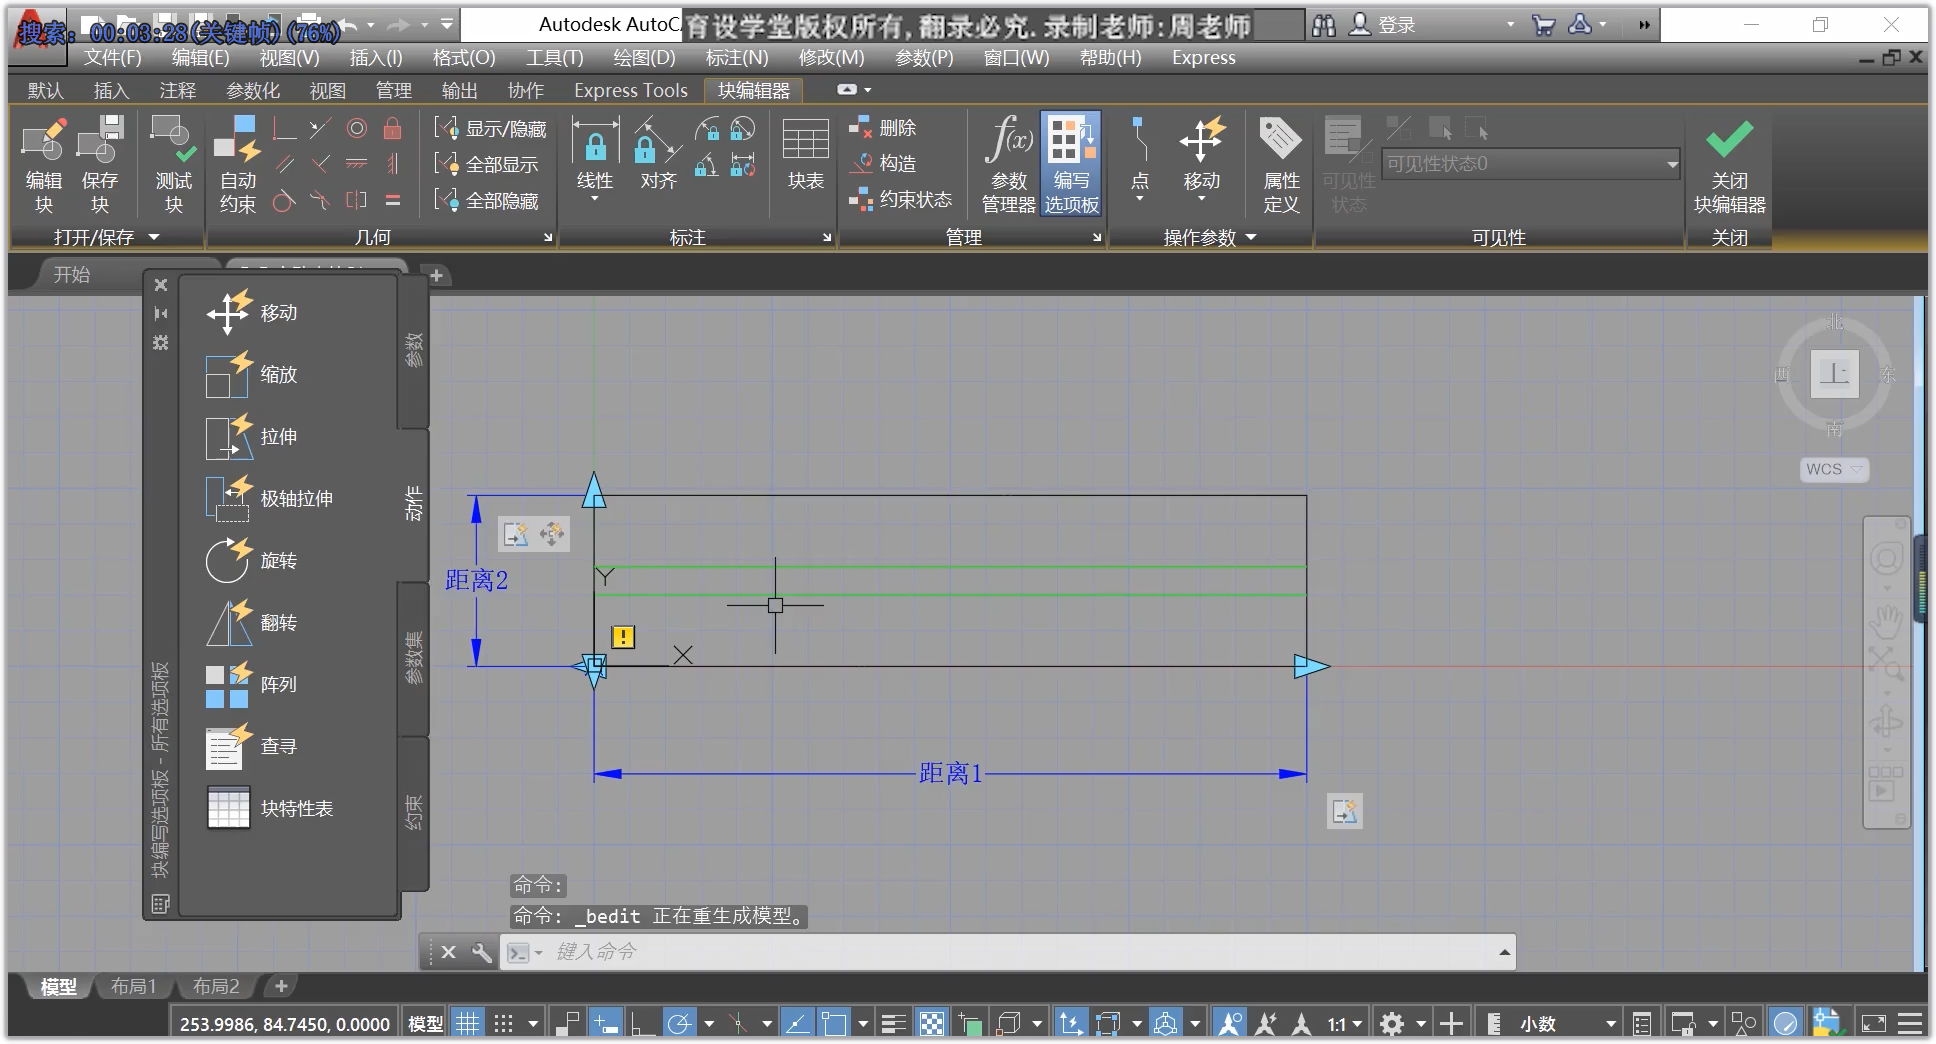Select the Rotate (旋转) action in palette
The height and width of the screenshot is (1044, 1936).
252,561
